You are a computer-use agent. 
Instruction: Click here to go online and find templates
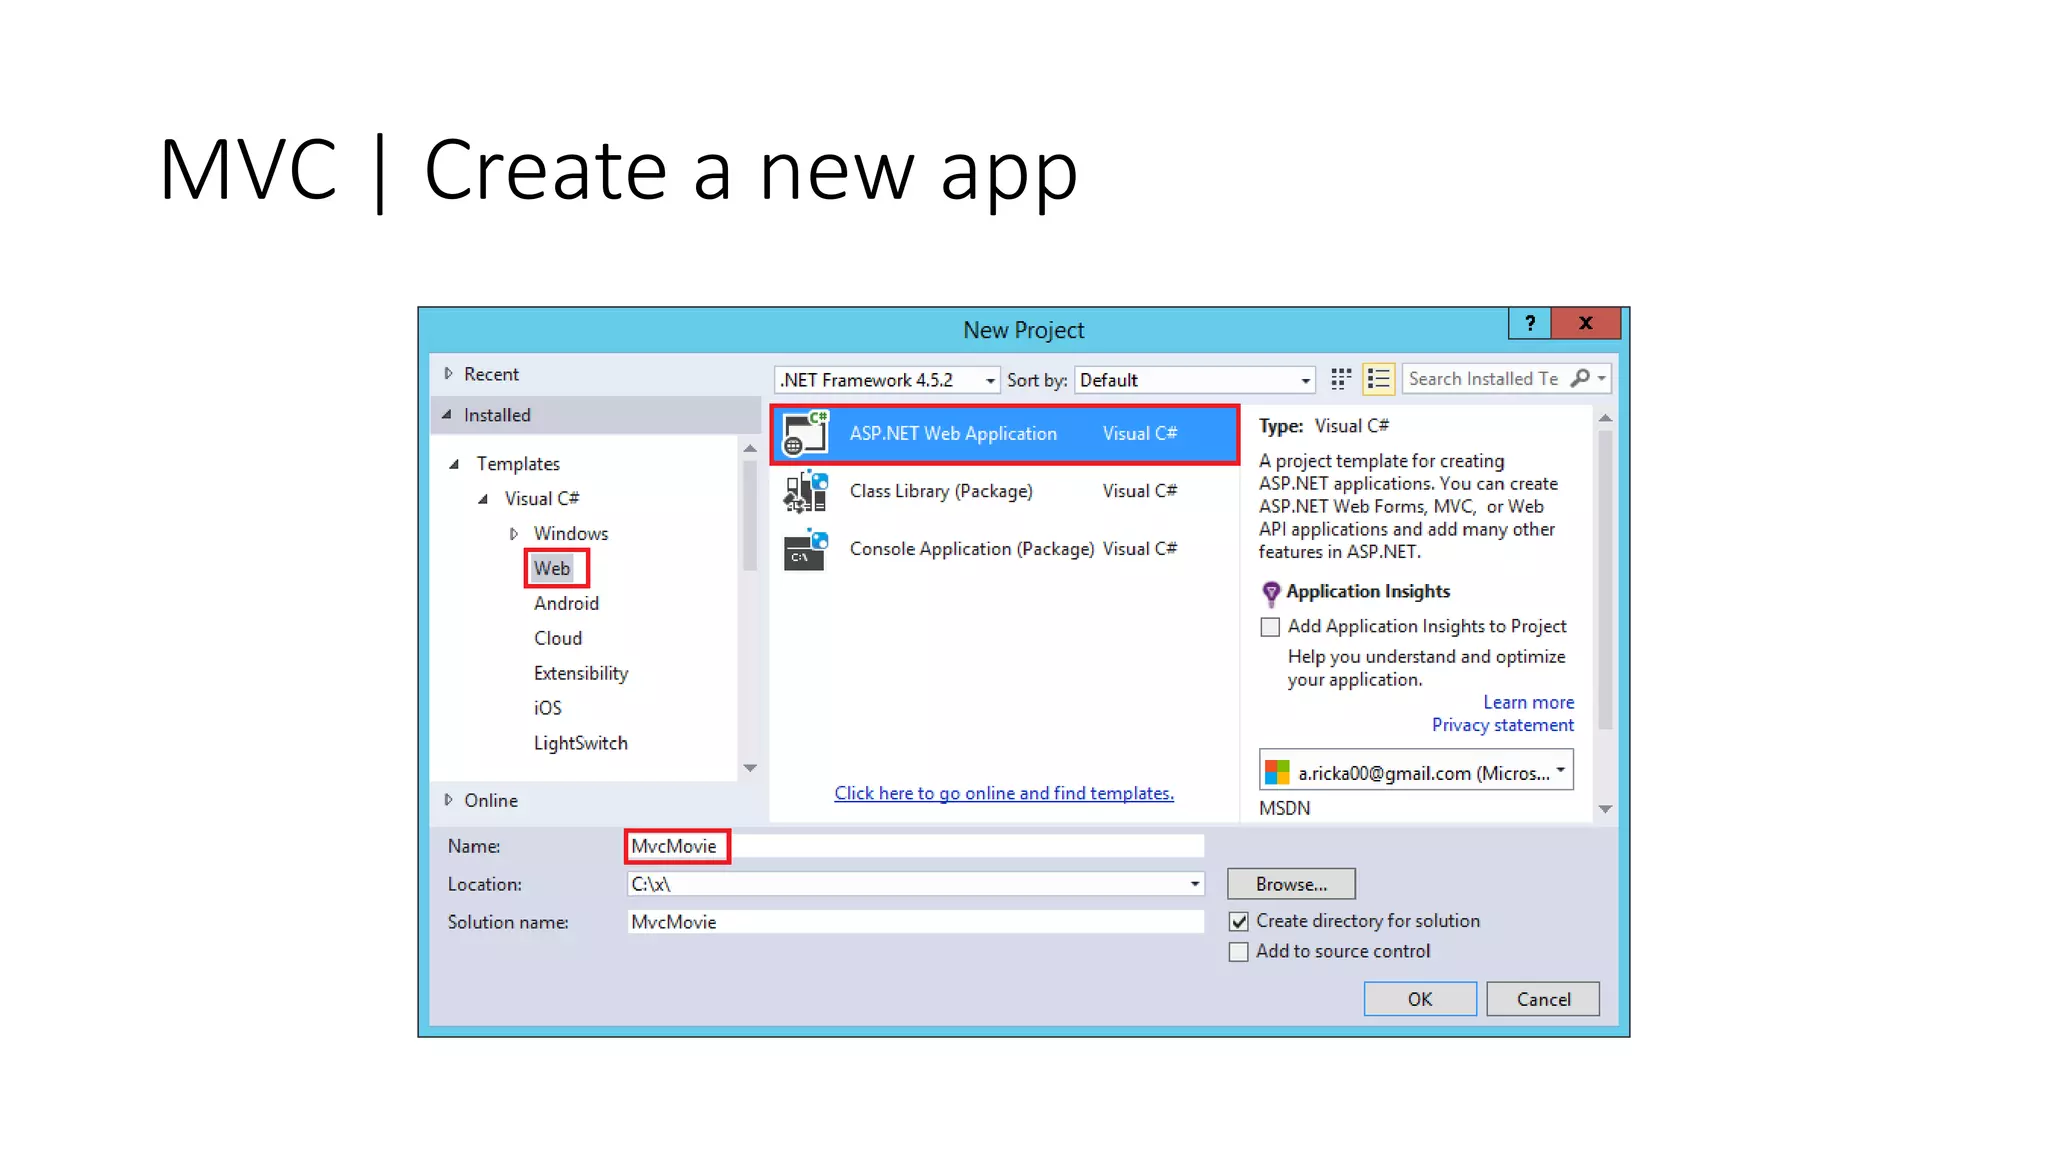[x=1004, y=793]
